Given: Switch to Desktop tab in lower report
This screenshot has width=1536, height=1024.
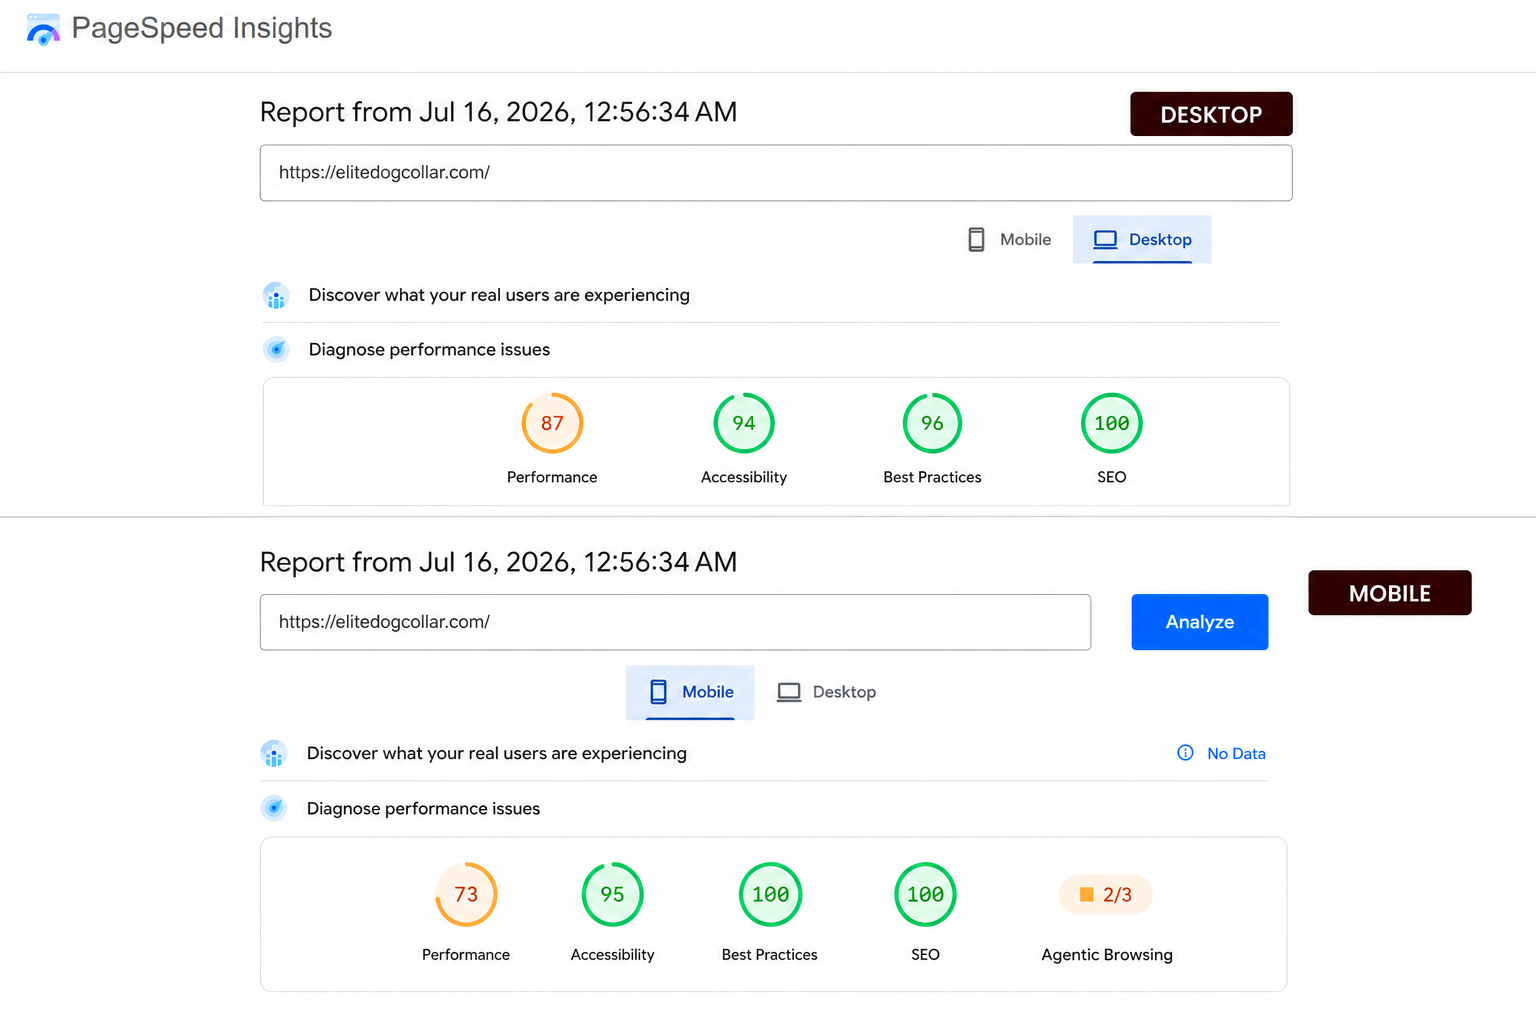Looking at the screenshot, I should click(x=827, y=692).
